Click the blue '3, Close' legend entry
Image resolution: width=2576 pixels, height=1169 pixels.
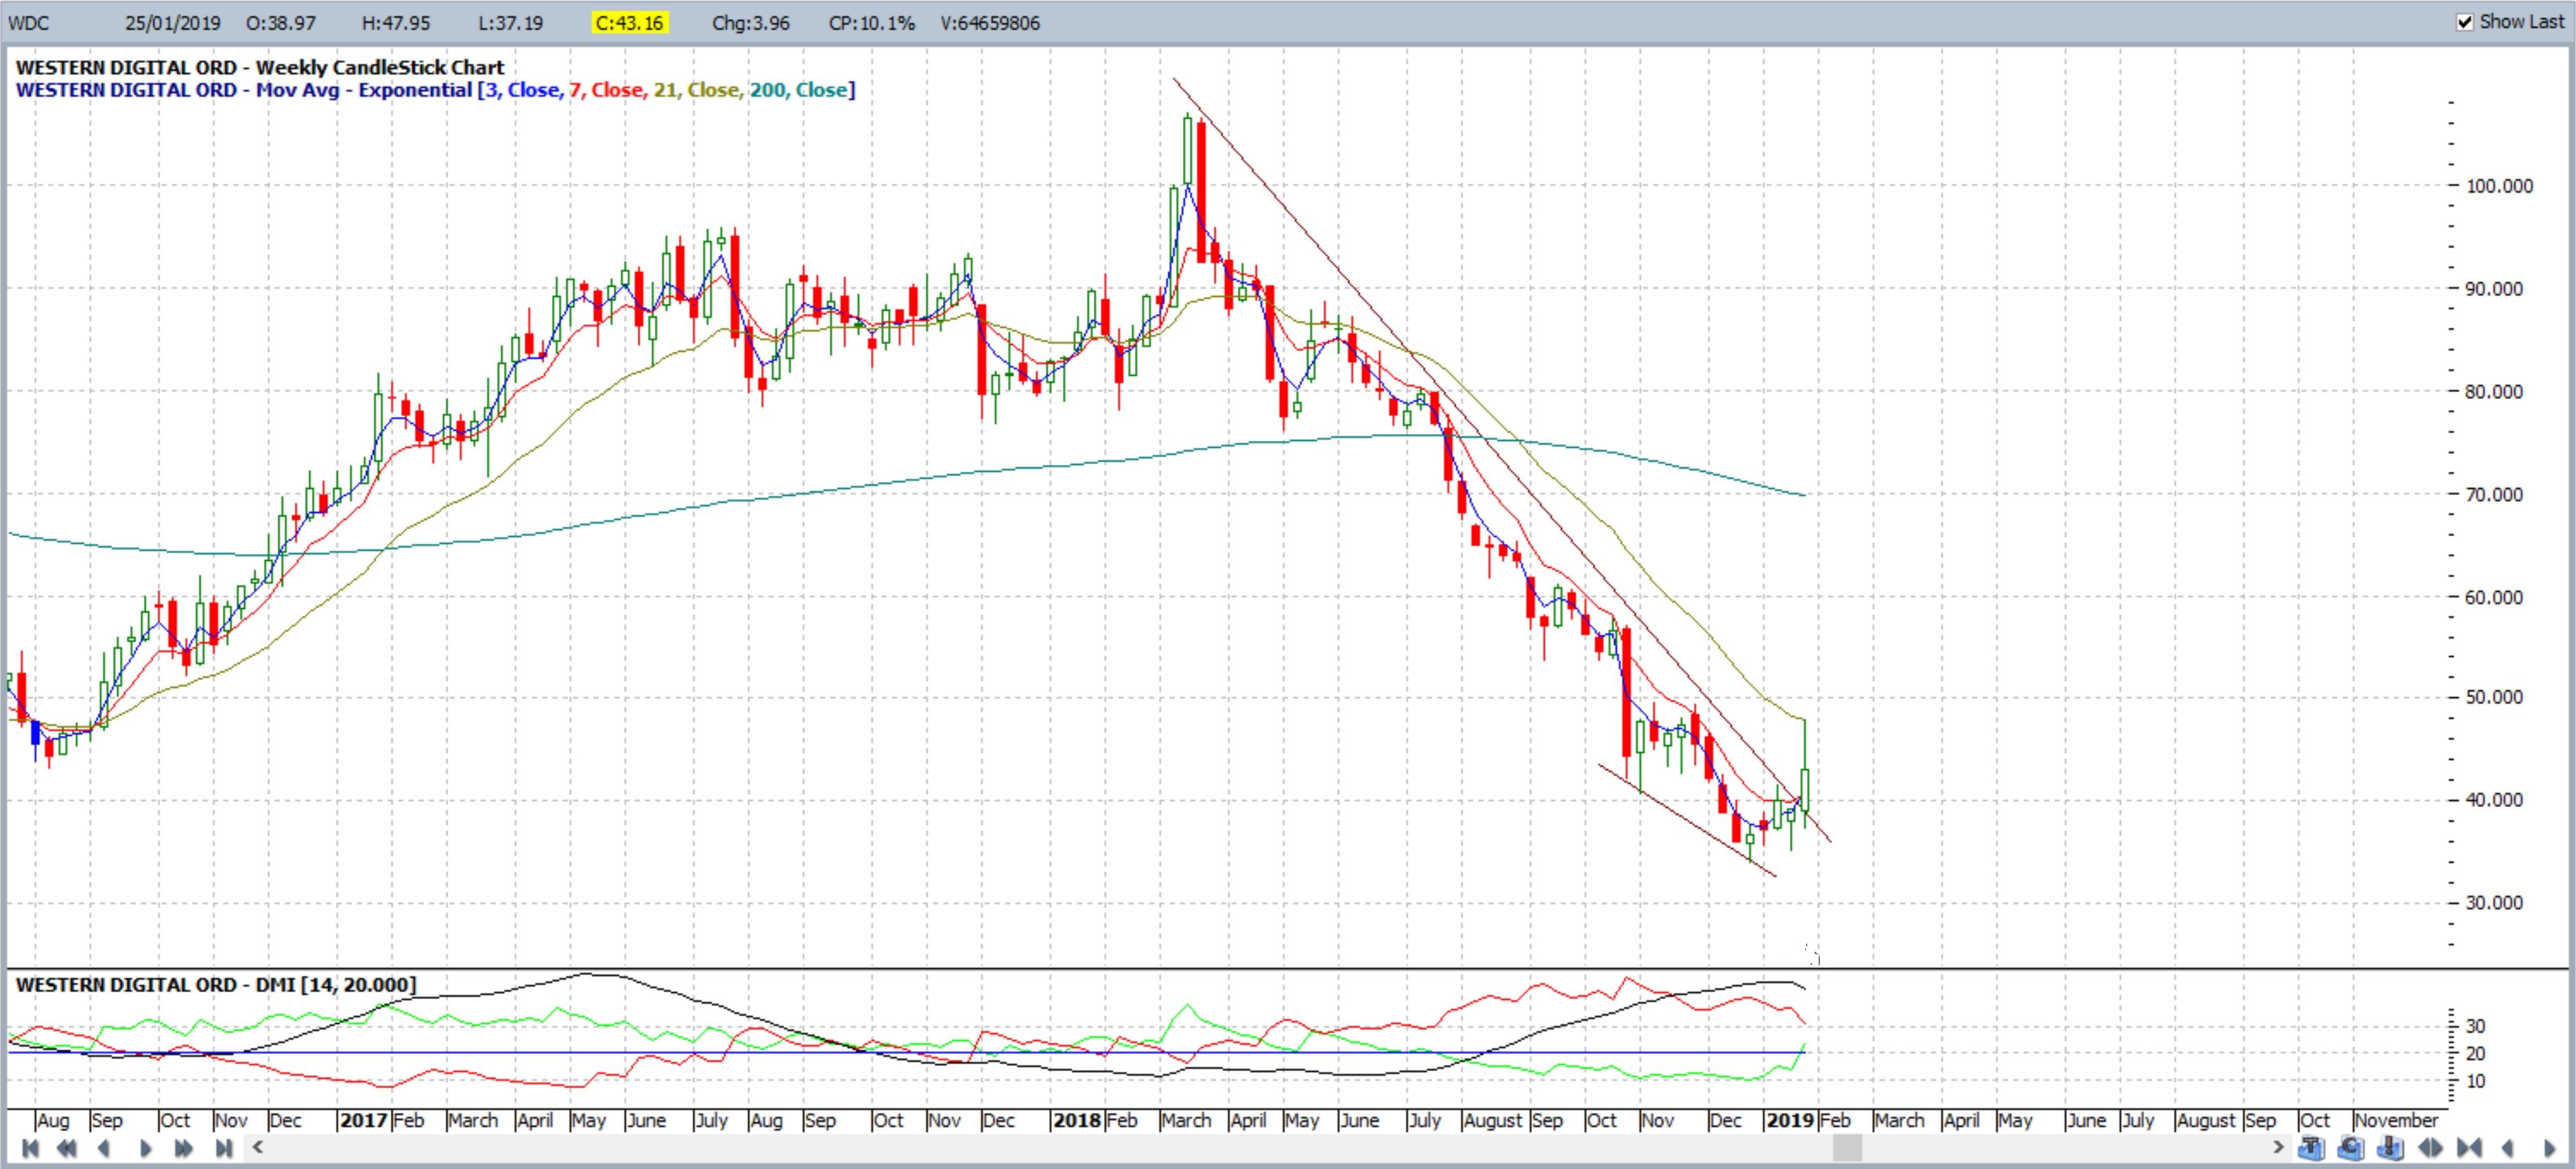(x=523, y=90)
